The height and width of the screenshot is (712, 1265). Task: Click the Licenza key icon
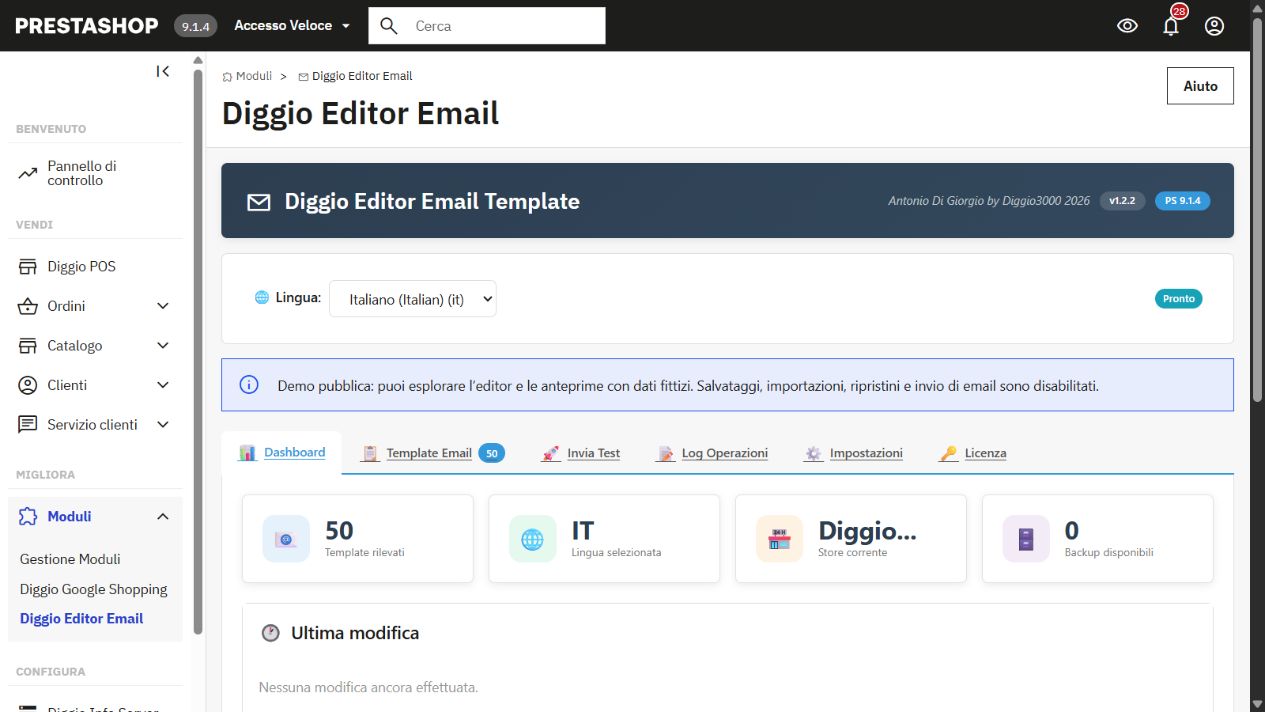tap(948, 453)
